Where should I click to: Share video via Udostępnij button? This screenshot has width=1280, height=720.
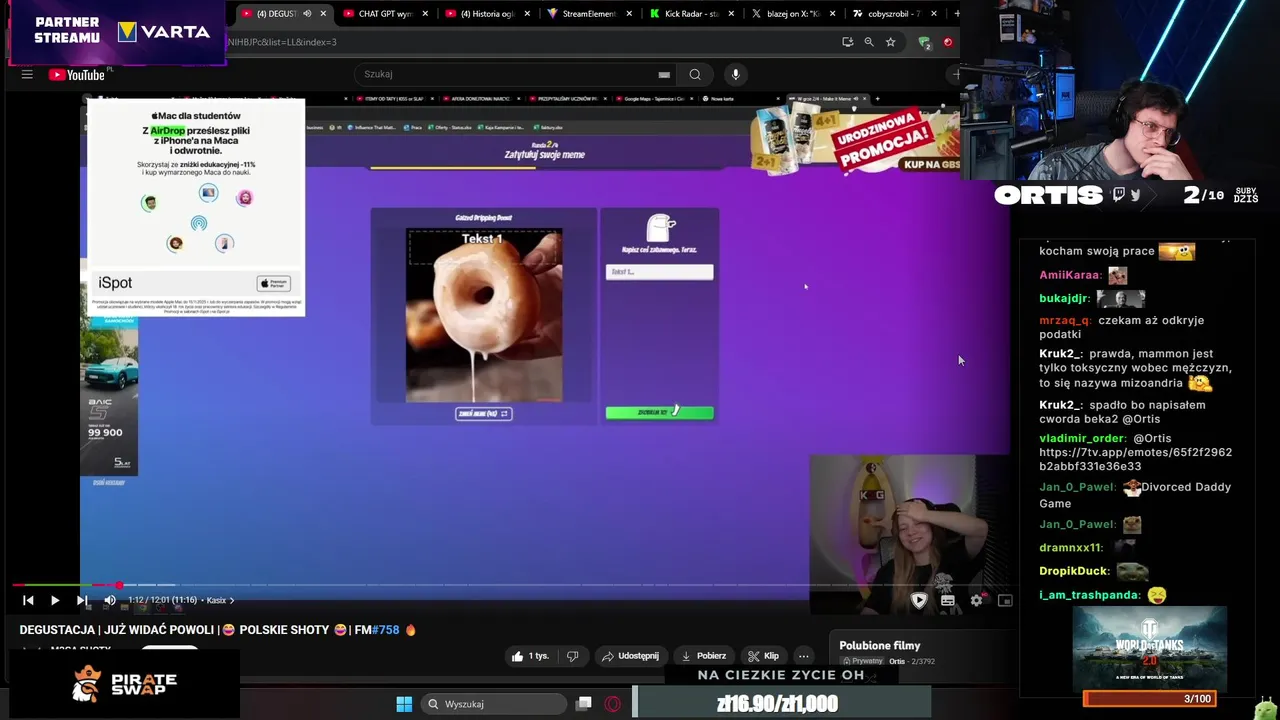tap(630, 656)
